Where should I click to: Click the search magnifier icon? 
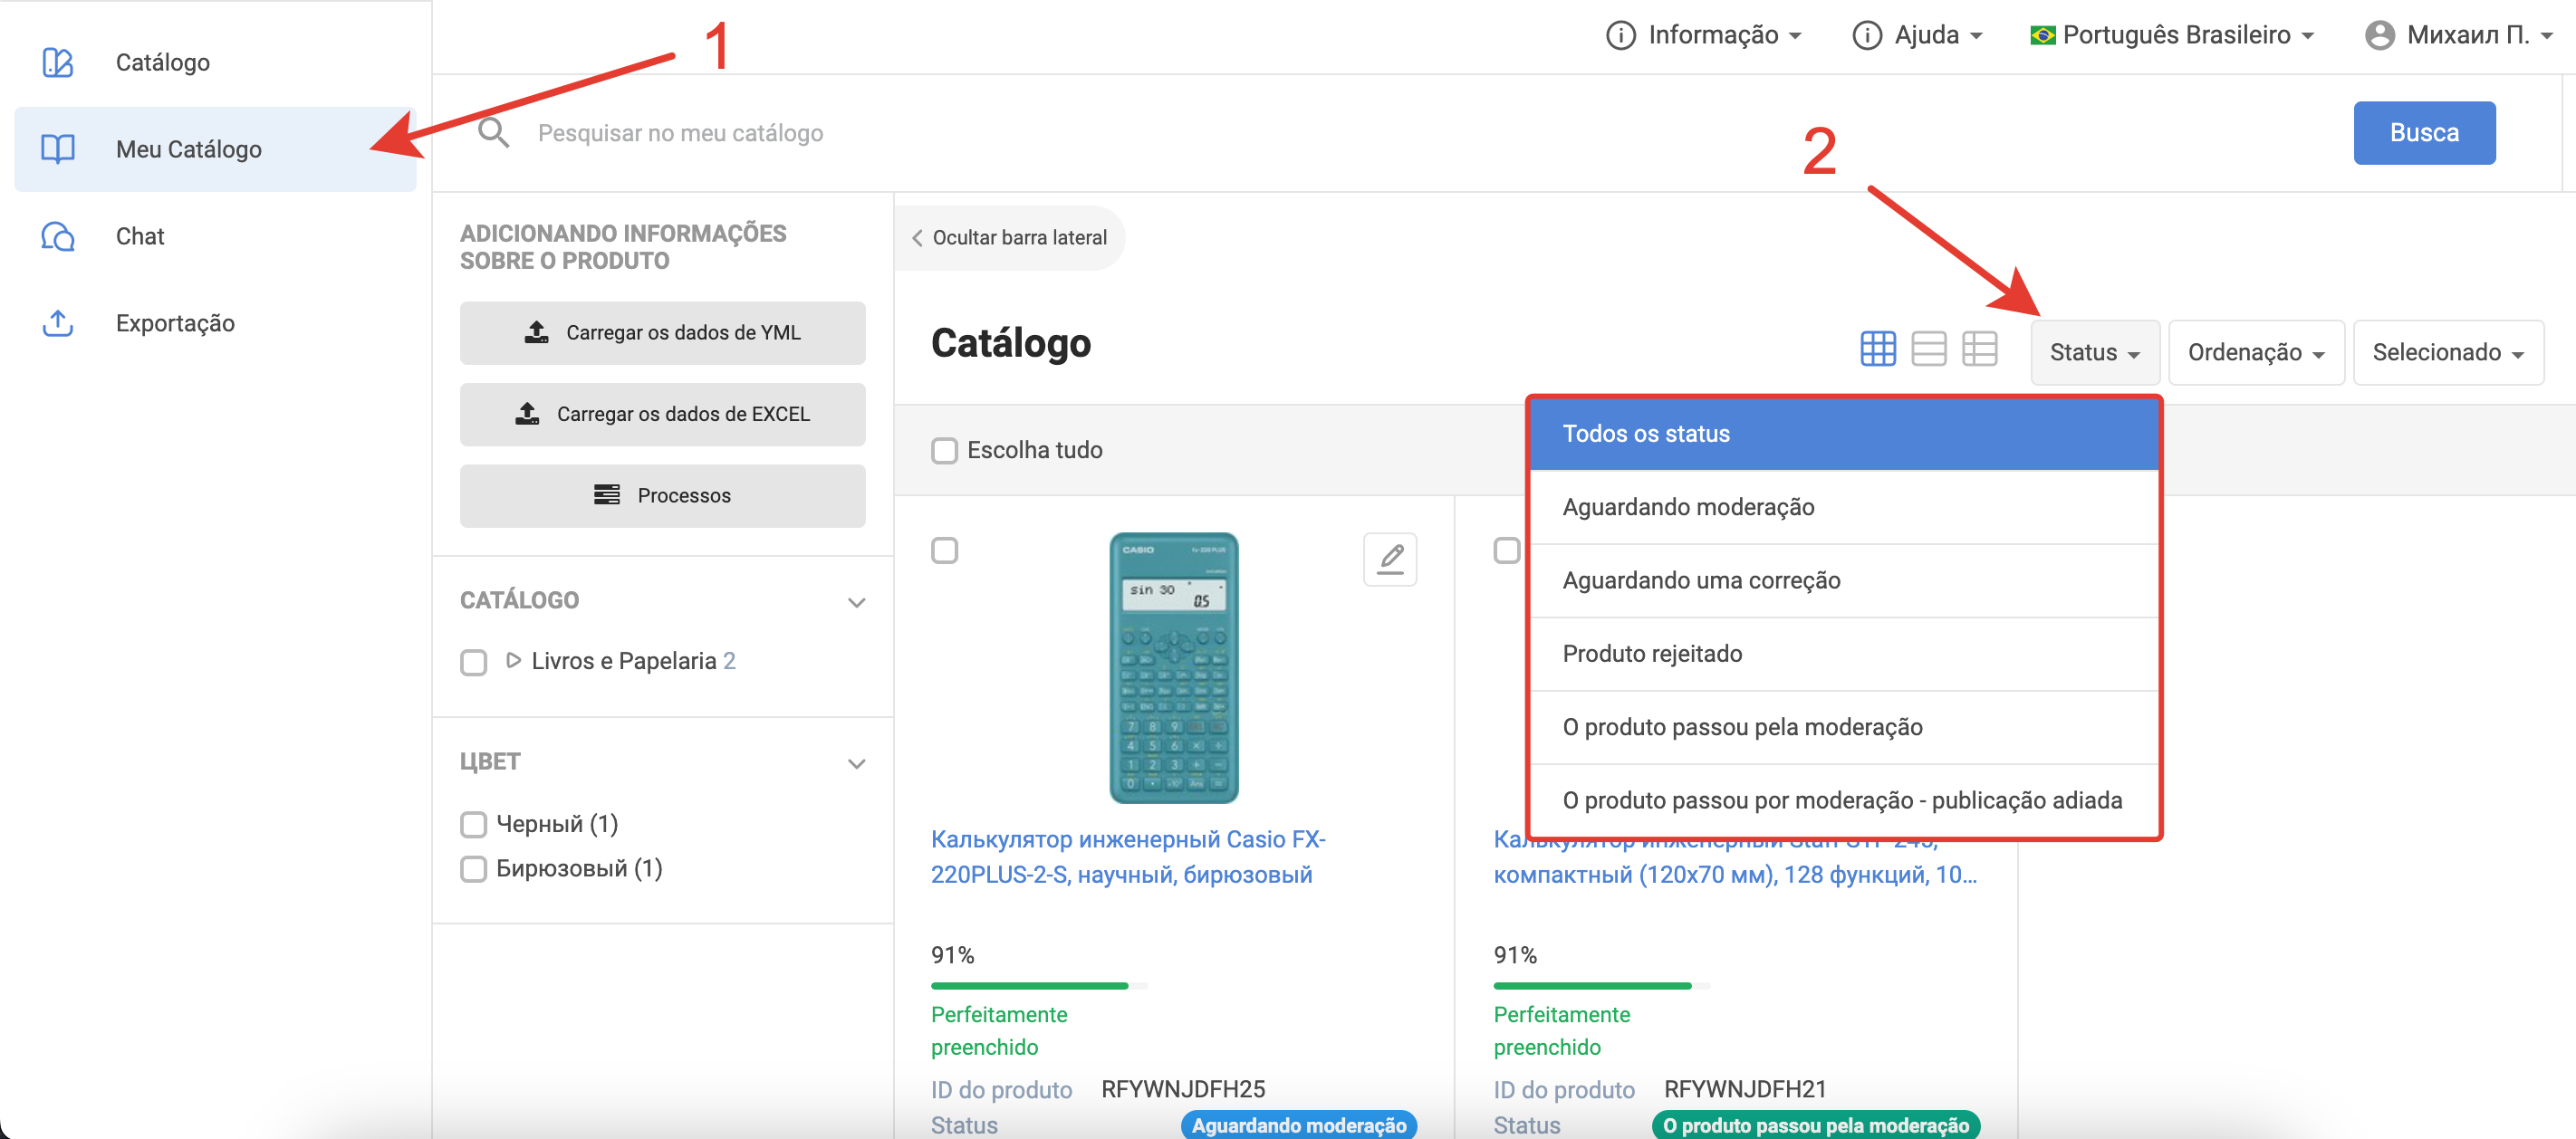pyautogui.click(x=493, y=133)
